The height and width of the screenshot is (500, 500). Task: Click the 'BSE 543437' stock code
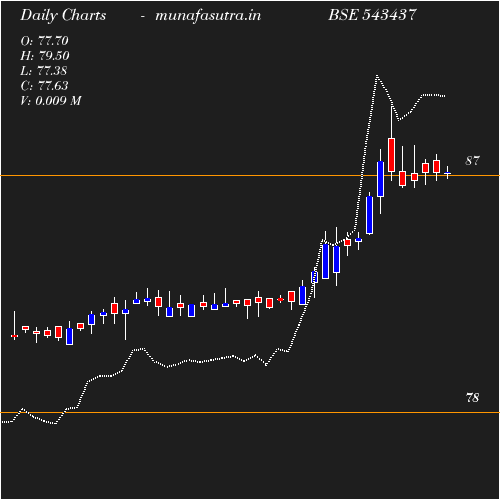[372, 15]
